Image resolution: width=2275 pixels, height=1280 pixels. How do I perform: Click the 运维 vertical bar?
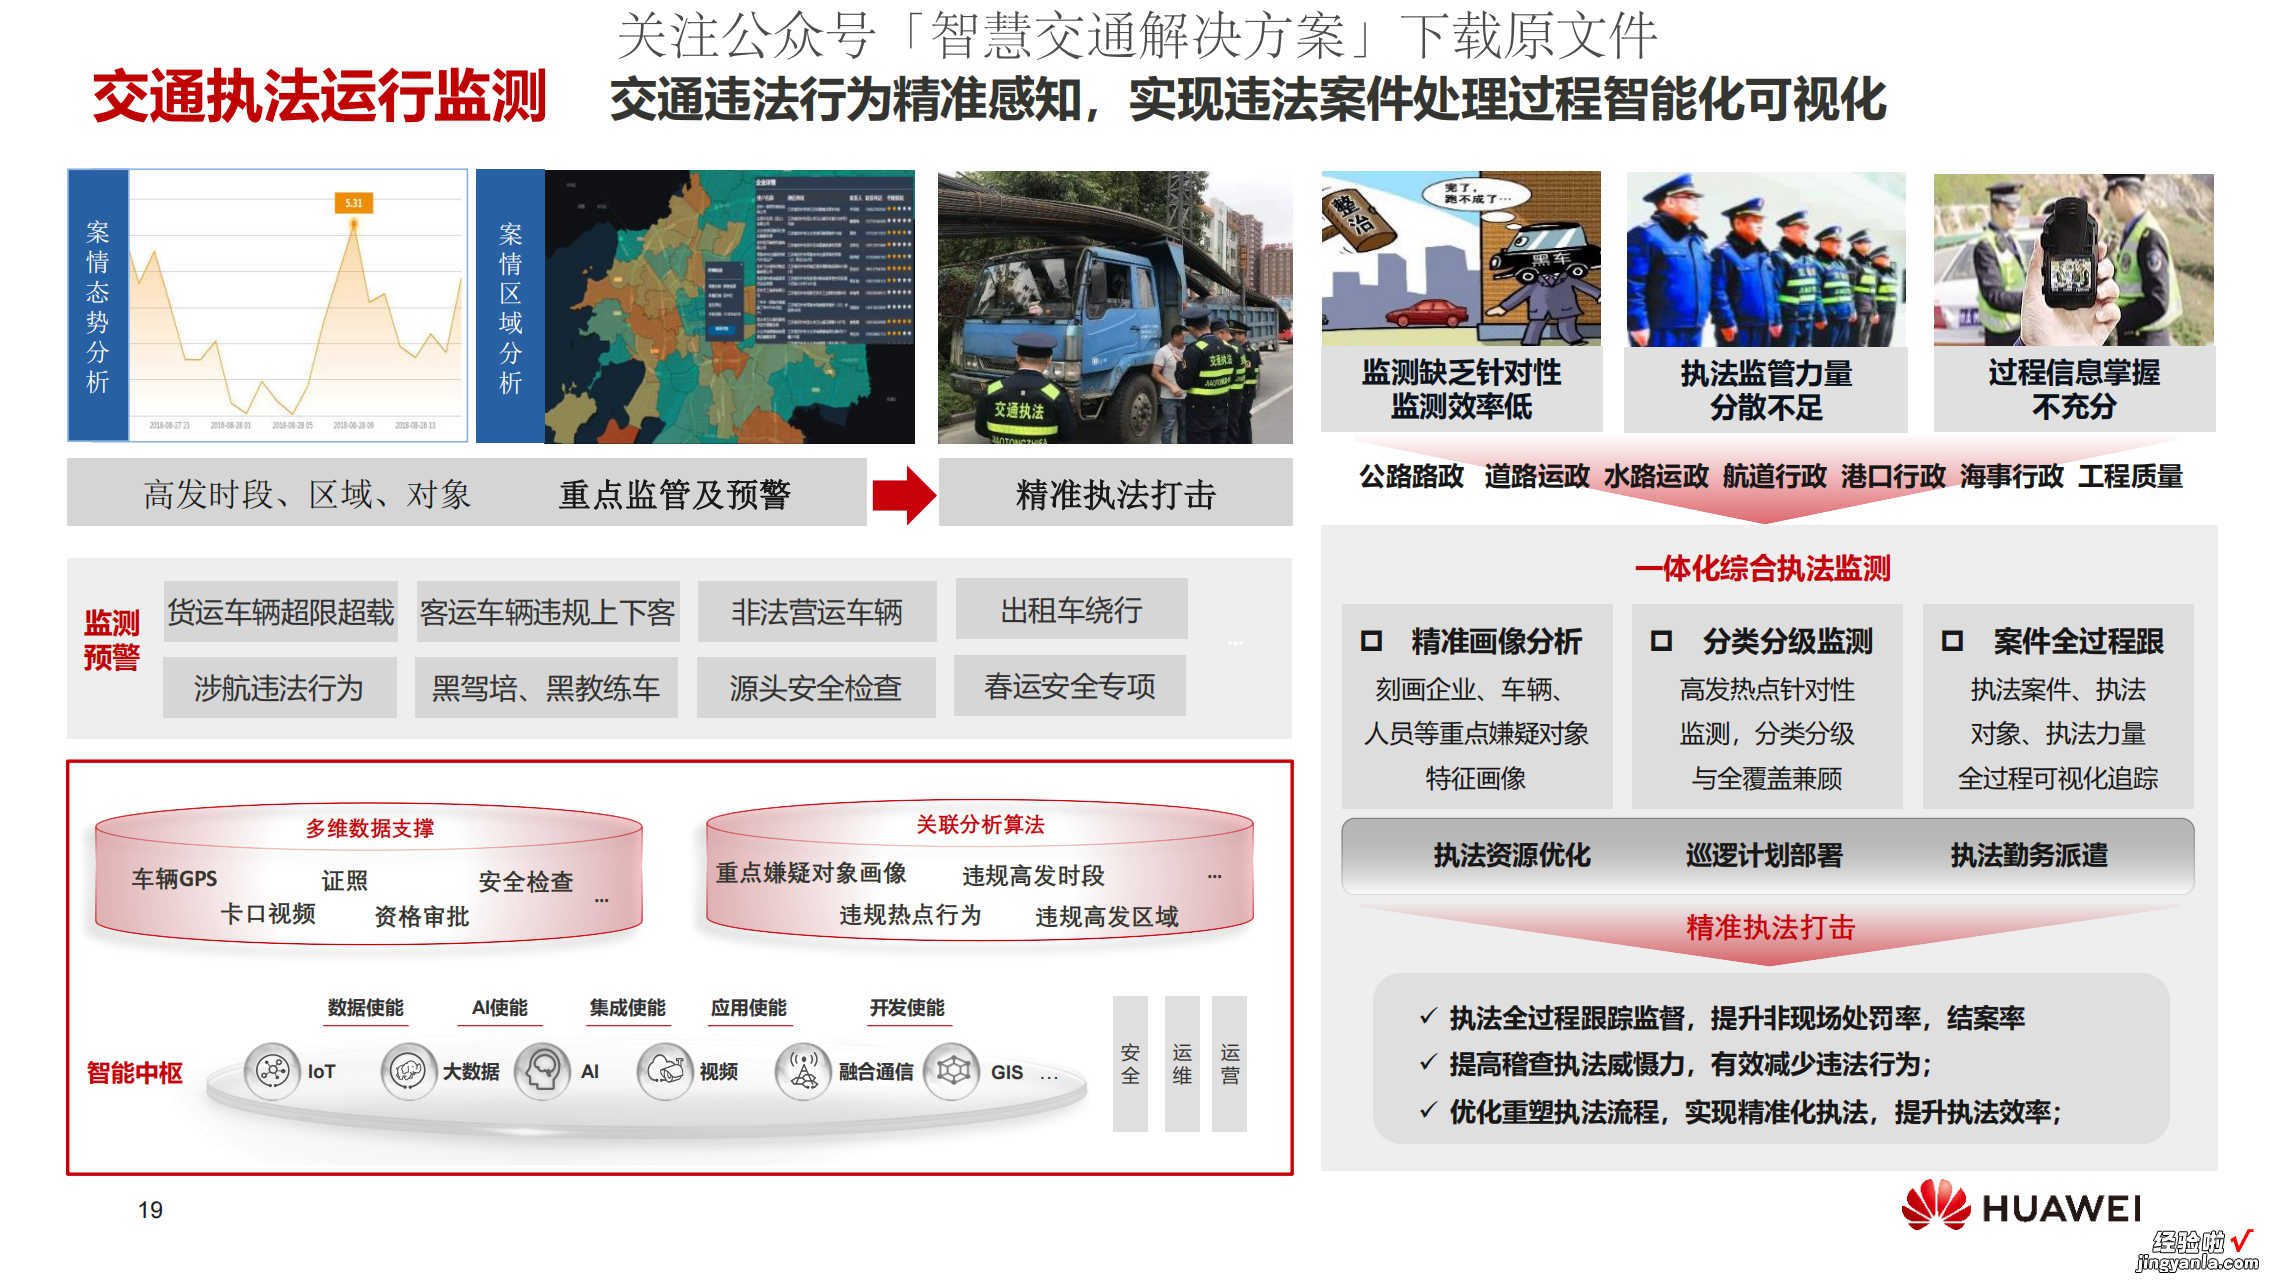pos(1182,1063)
